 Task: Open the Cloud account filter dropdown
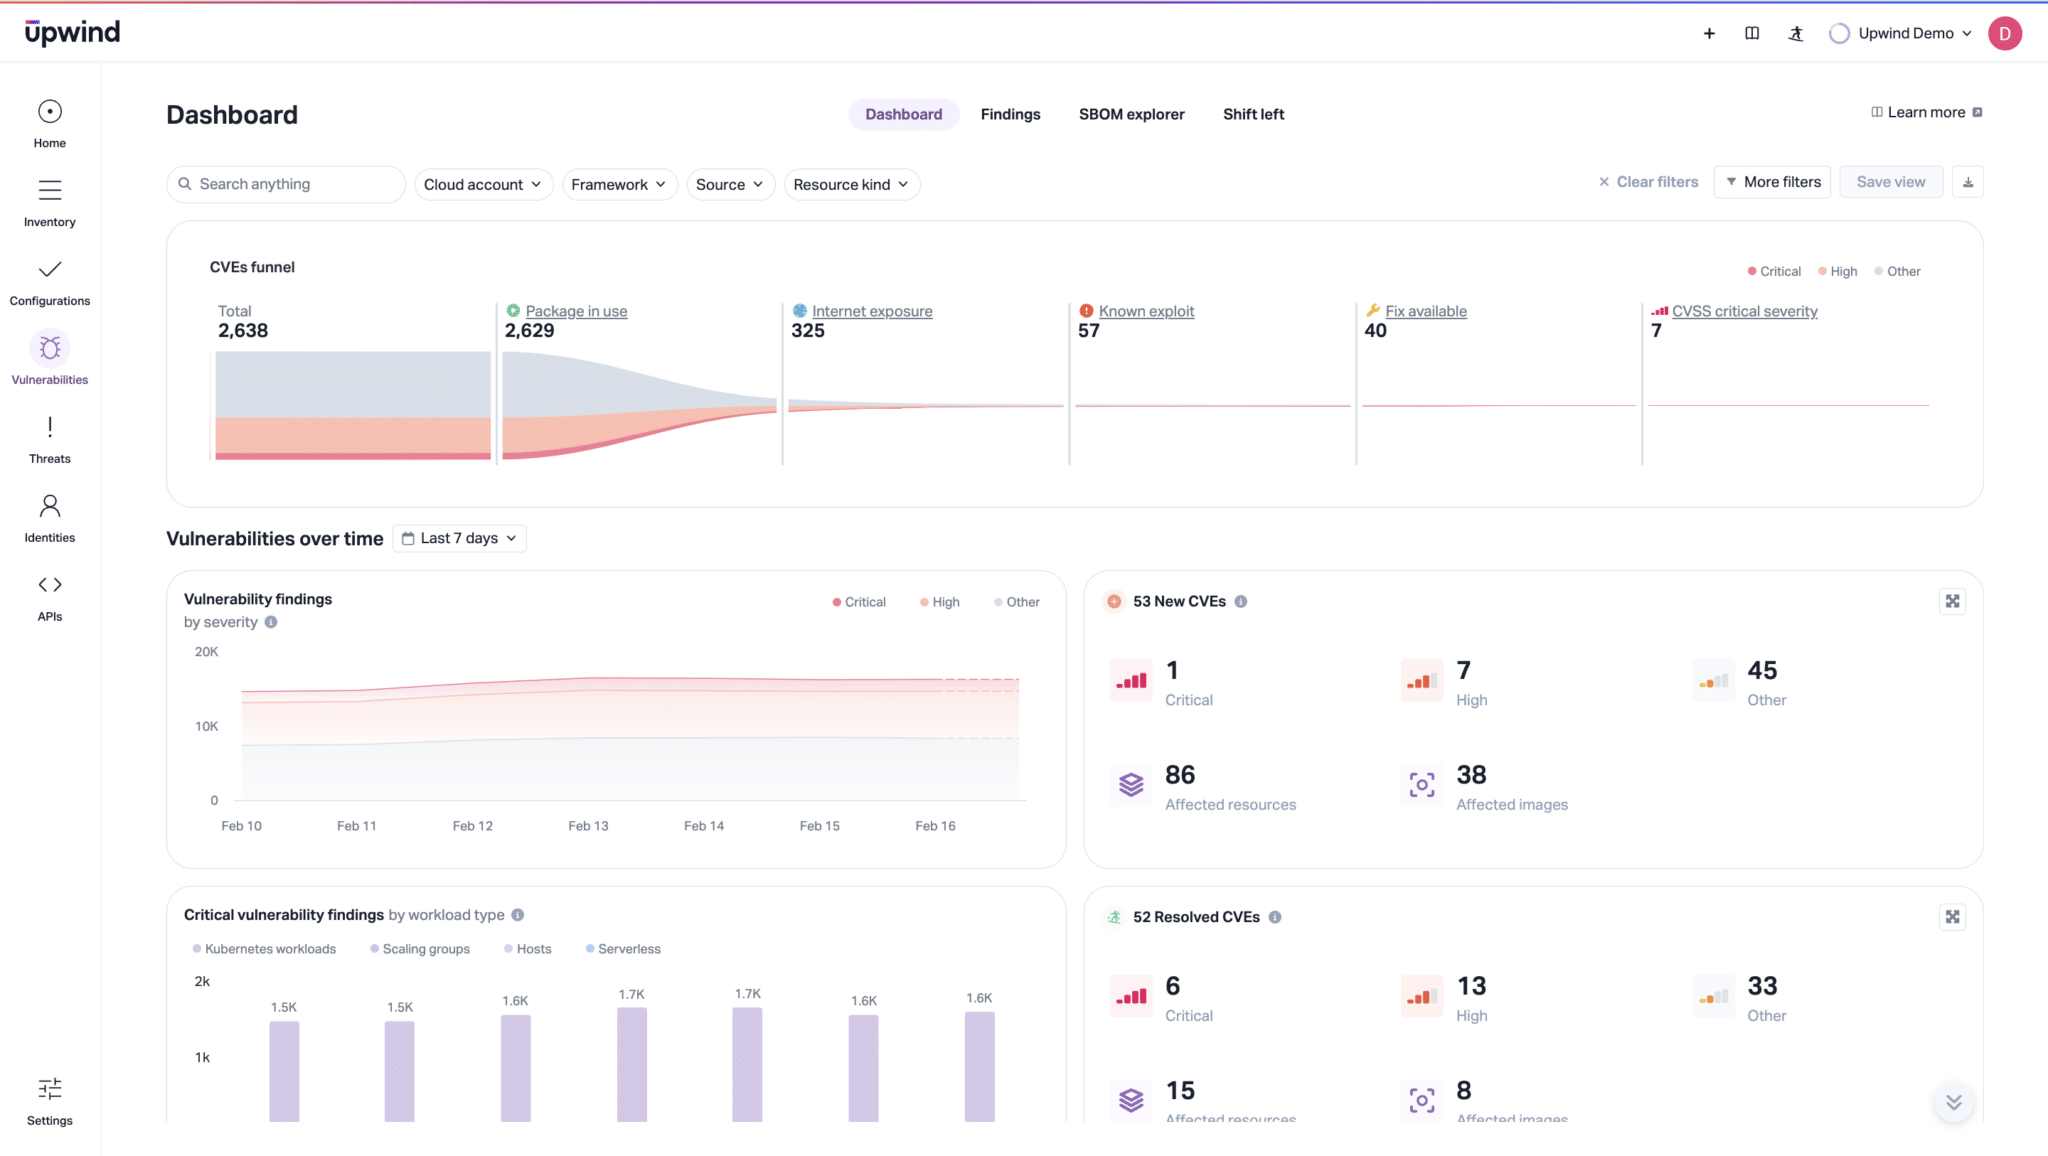pos(483,184)
